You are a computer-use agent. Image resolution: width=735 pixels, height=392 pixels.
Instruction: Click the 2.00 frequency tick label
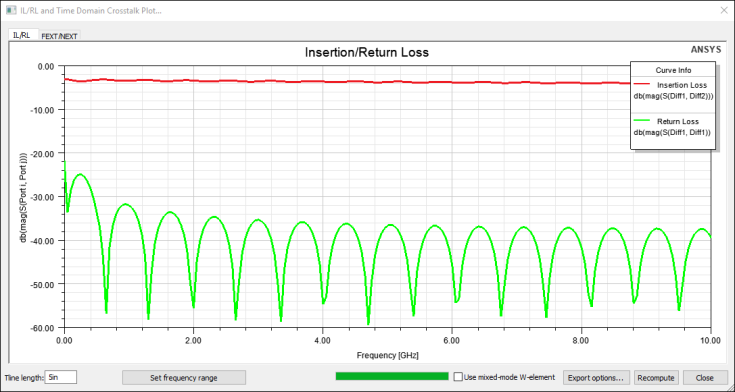(x=193, y=340)
